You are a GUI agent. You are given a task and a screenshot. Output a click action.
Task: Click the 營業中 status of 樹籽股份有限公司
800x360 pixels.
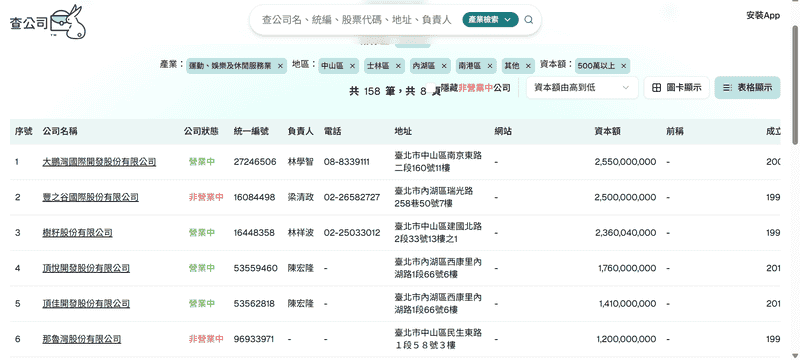[x=202, y=233]
